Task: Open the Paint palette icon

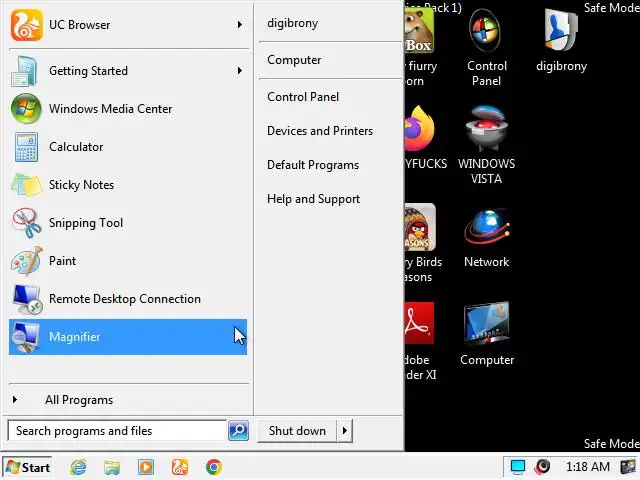Action: tap(26, 261)
